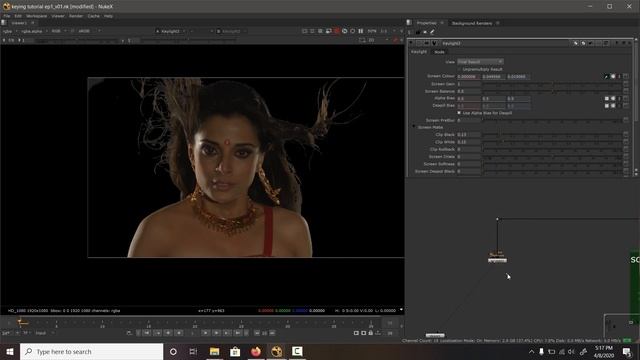Open the Help menu
The image size is (640, 360).
[108, 16]
